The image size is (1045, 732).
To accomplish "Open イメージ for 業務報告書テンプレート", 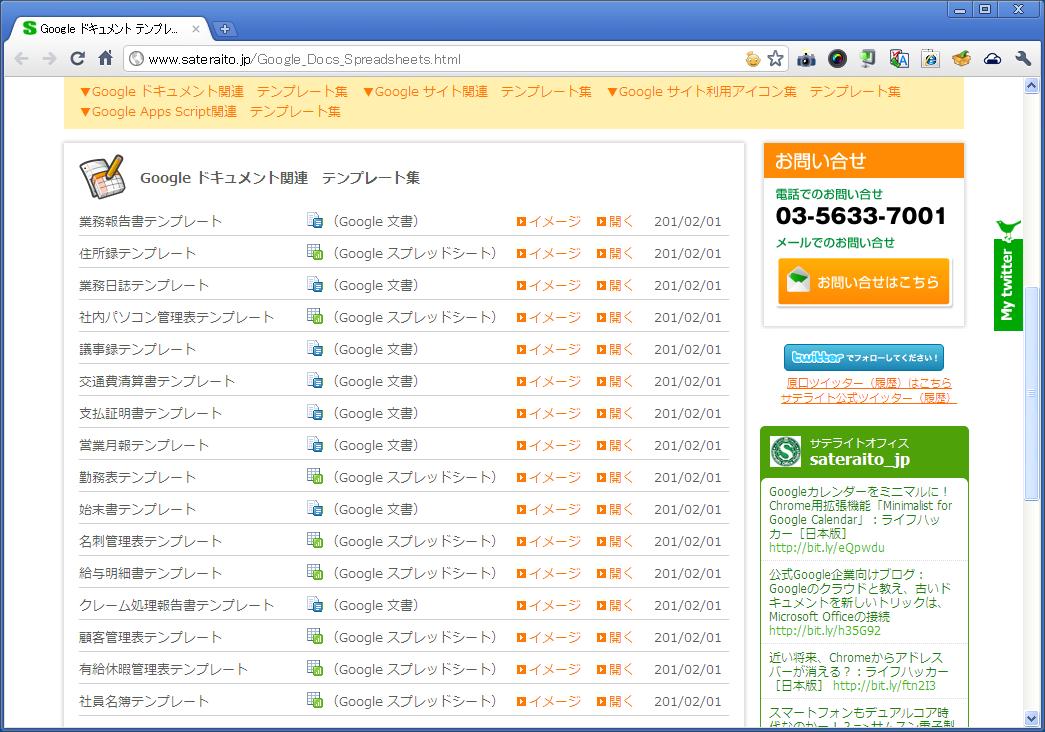I will pos(548,222).
